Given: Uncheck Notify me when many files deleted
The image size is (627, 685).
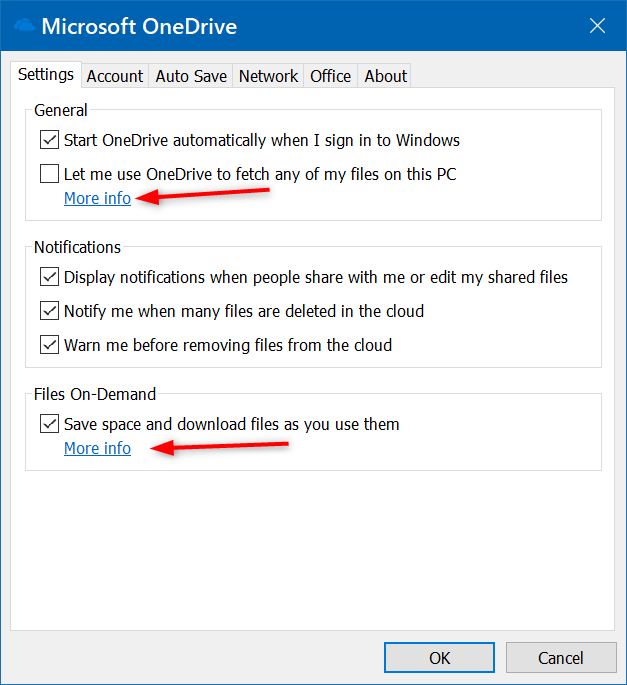Looking at the screenshot, I should pyautogui.click(x=49, y=311).
